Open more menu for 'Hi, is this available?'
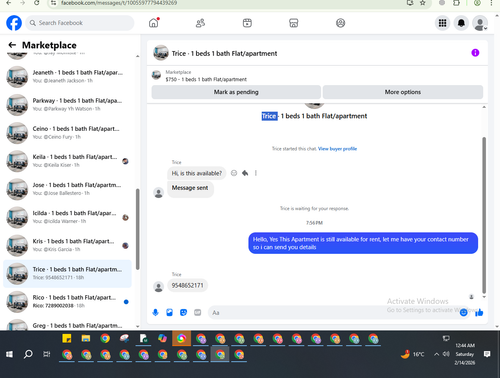The width and height of the screenshot is (500, 378). (256, 173)
